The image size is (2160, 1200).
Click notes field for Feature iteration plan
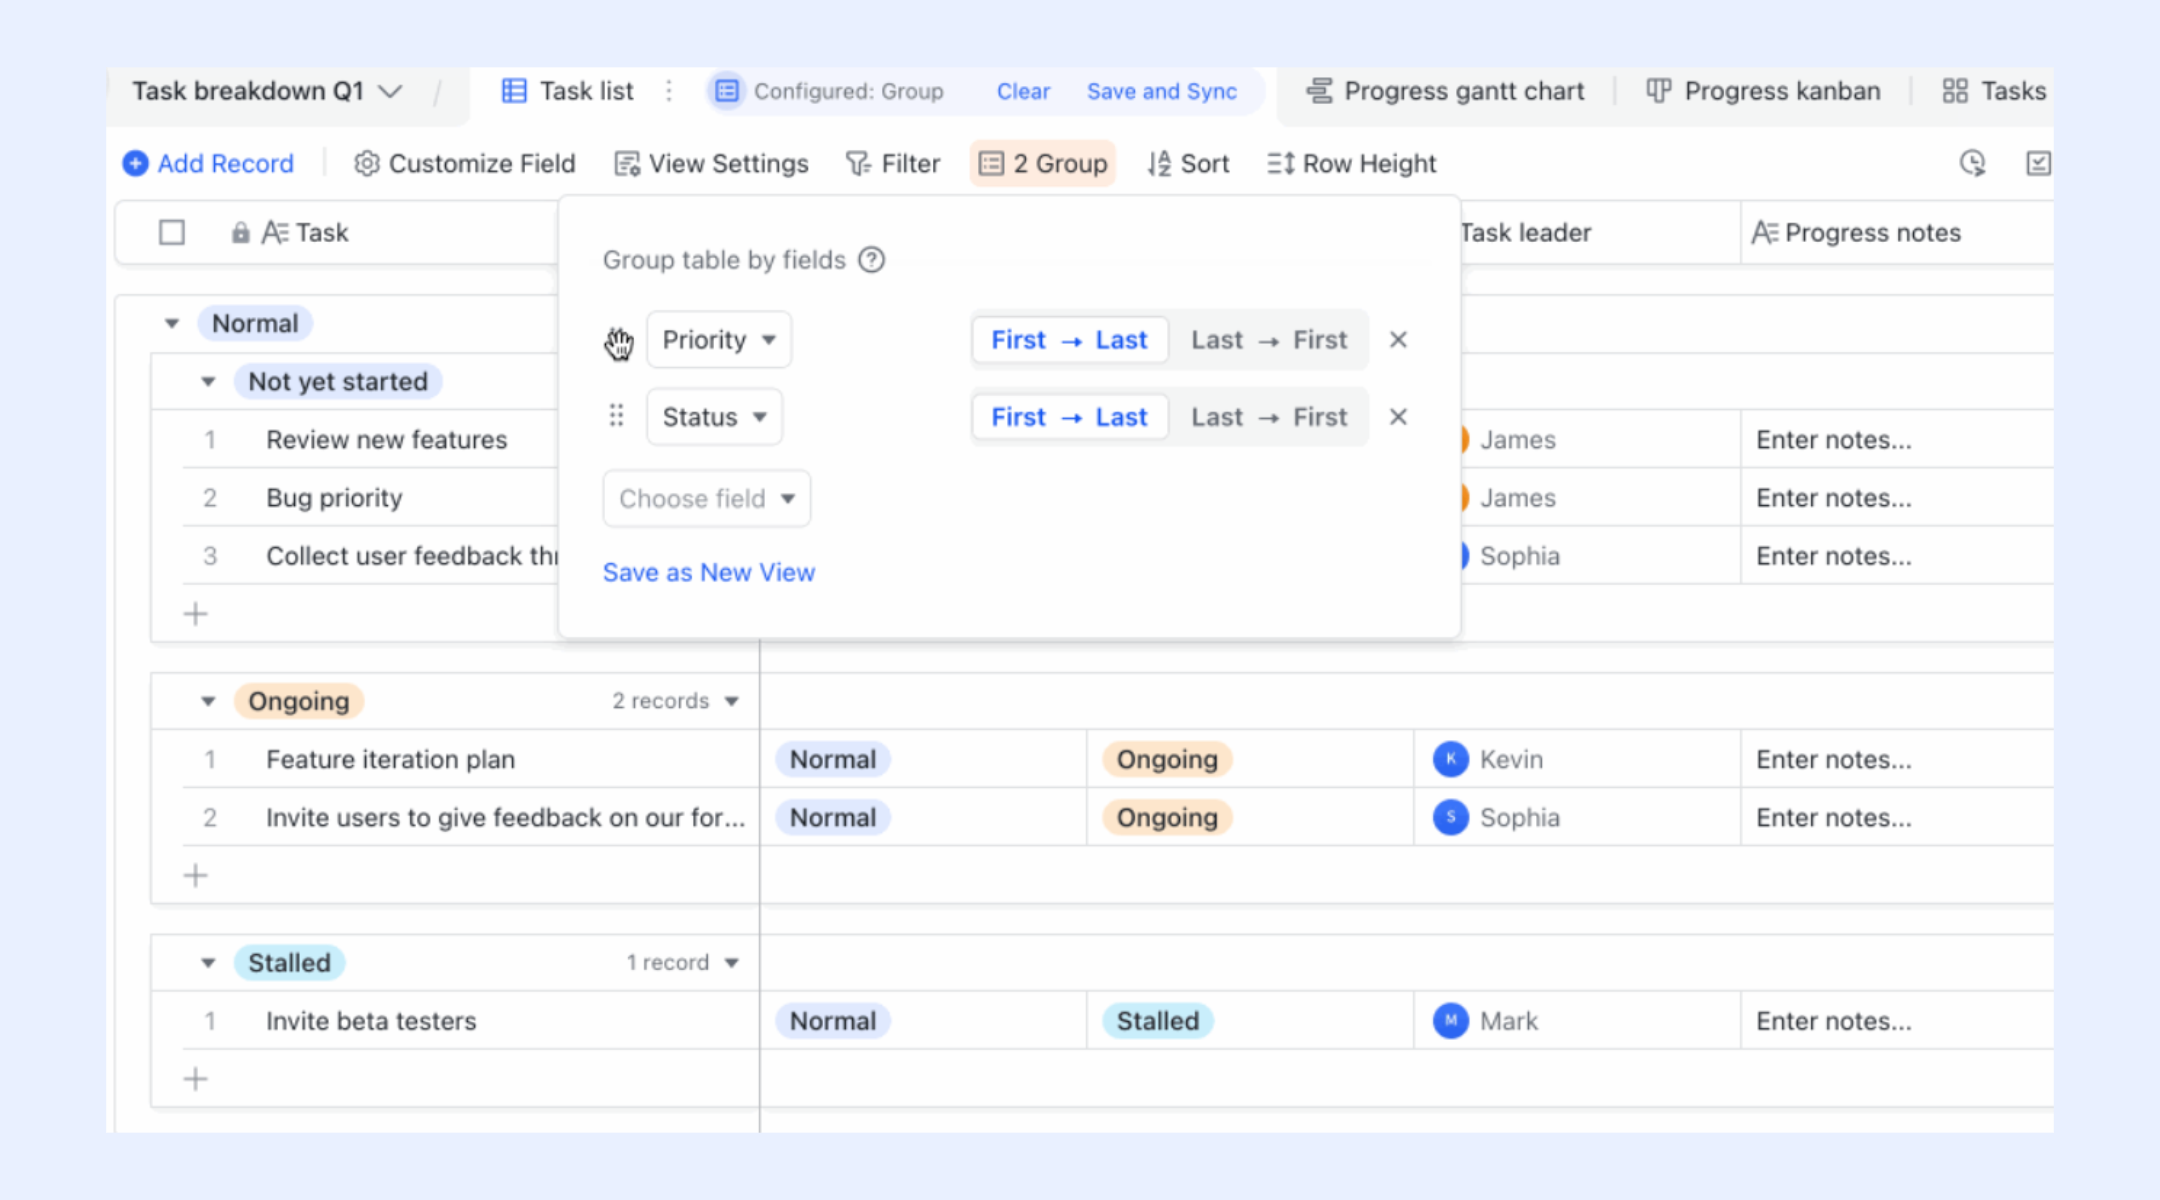(1898, 759)
